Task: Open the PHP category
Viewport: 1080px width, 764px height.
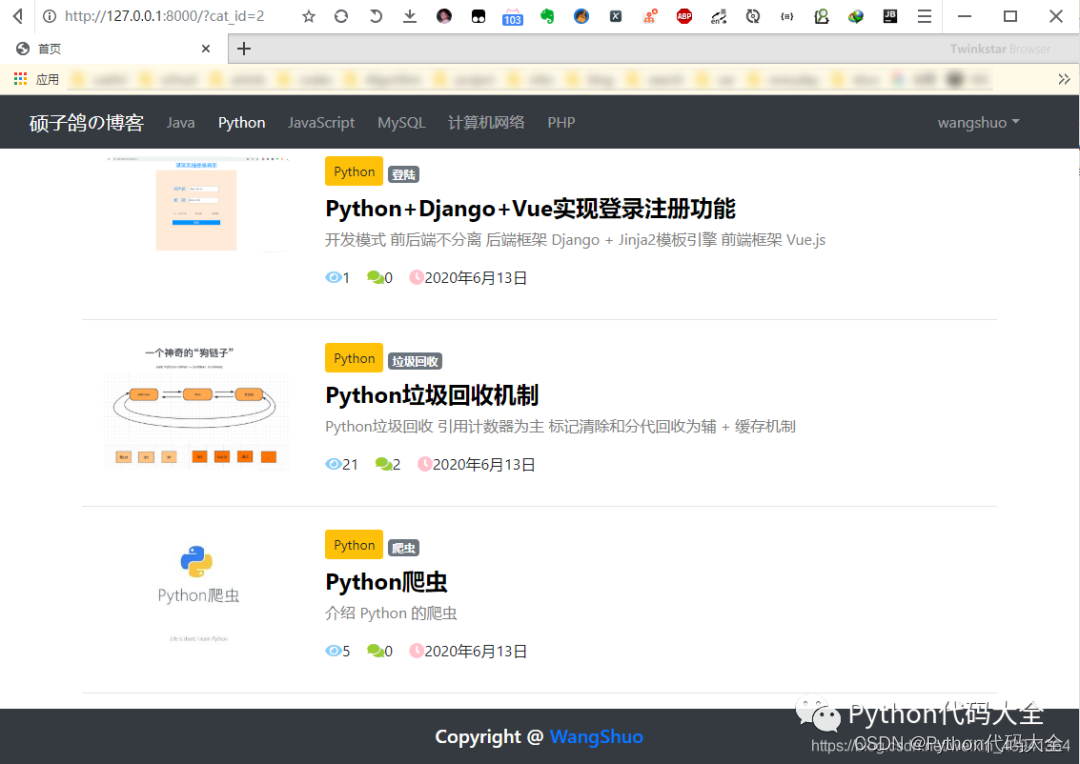Action: (561, 123)
